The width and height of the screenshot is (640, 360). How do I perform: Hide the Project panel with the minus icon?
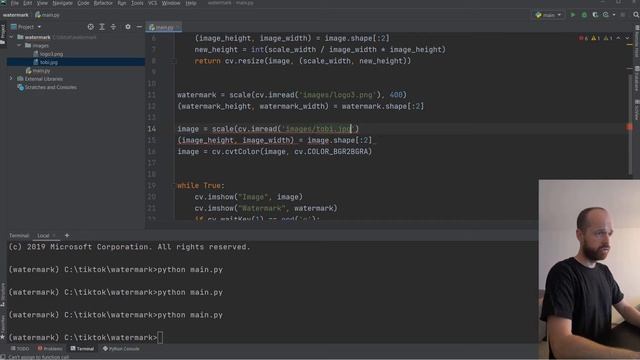[139, 27]
